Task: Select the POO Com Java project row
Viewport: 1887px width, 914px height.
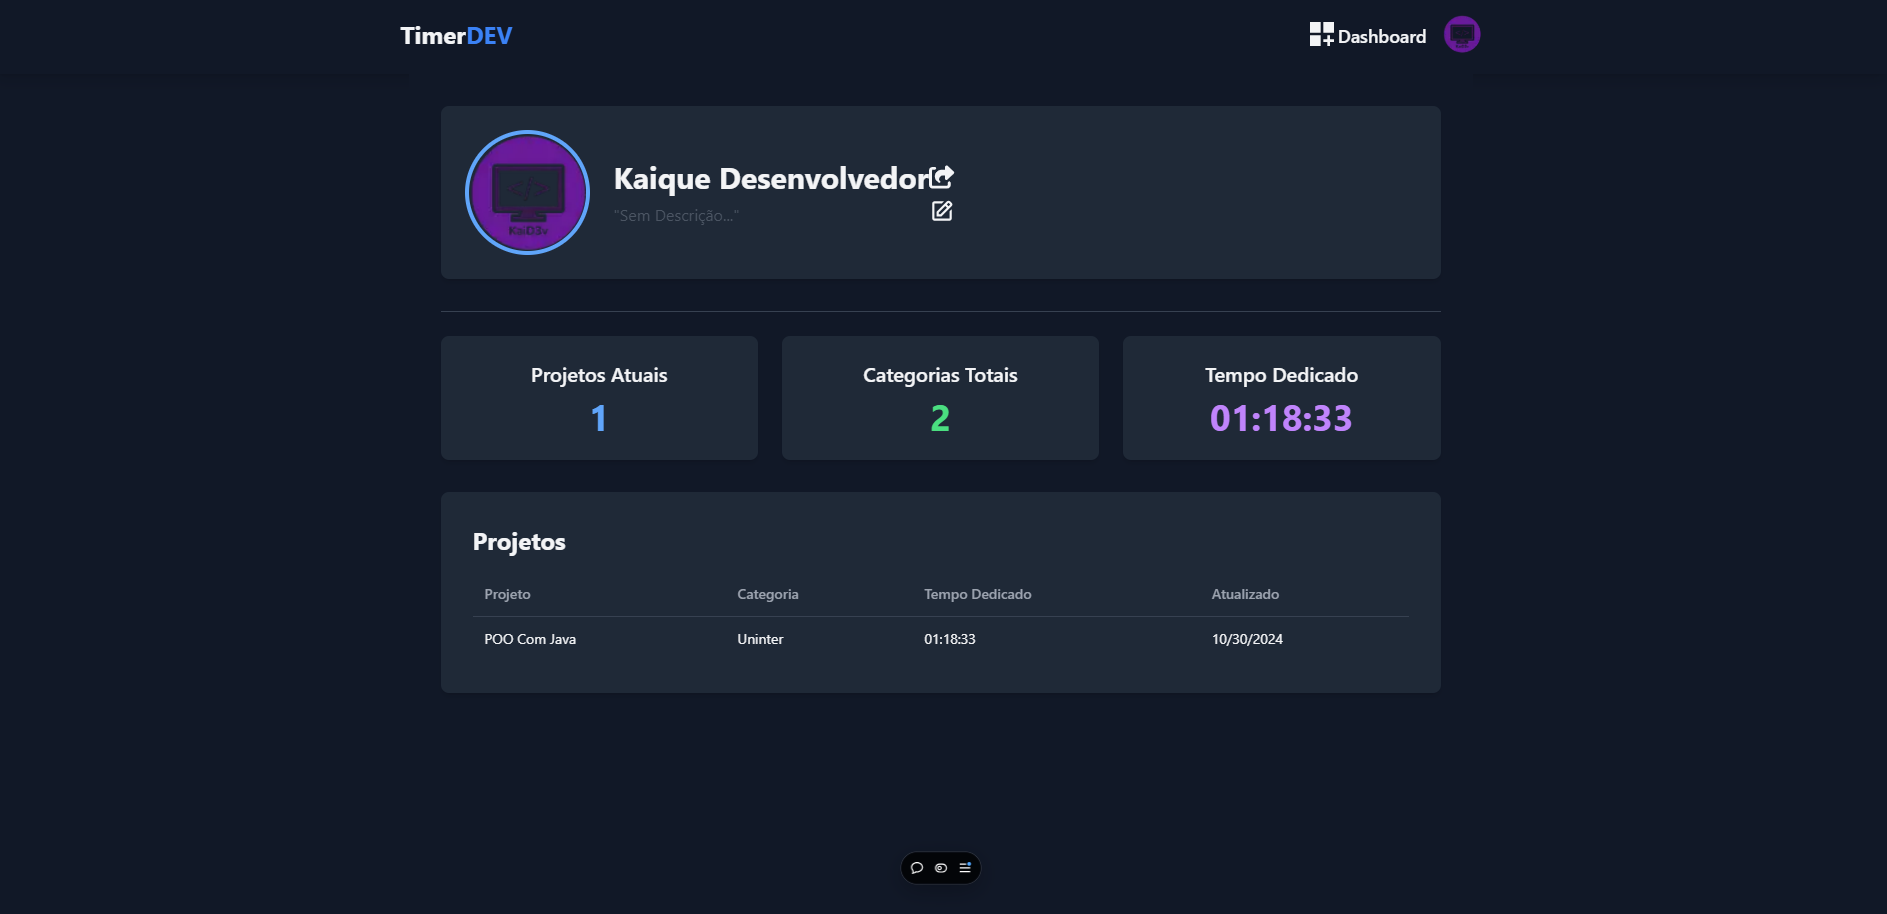Action: (530, 639)
